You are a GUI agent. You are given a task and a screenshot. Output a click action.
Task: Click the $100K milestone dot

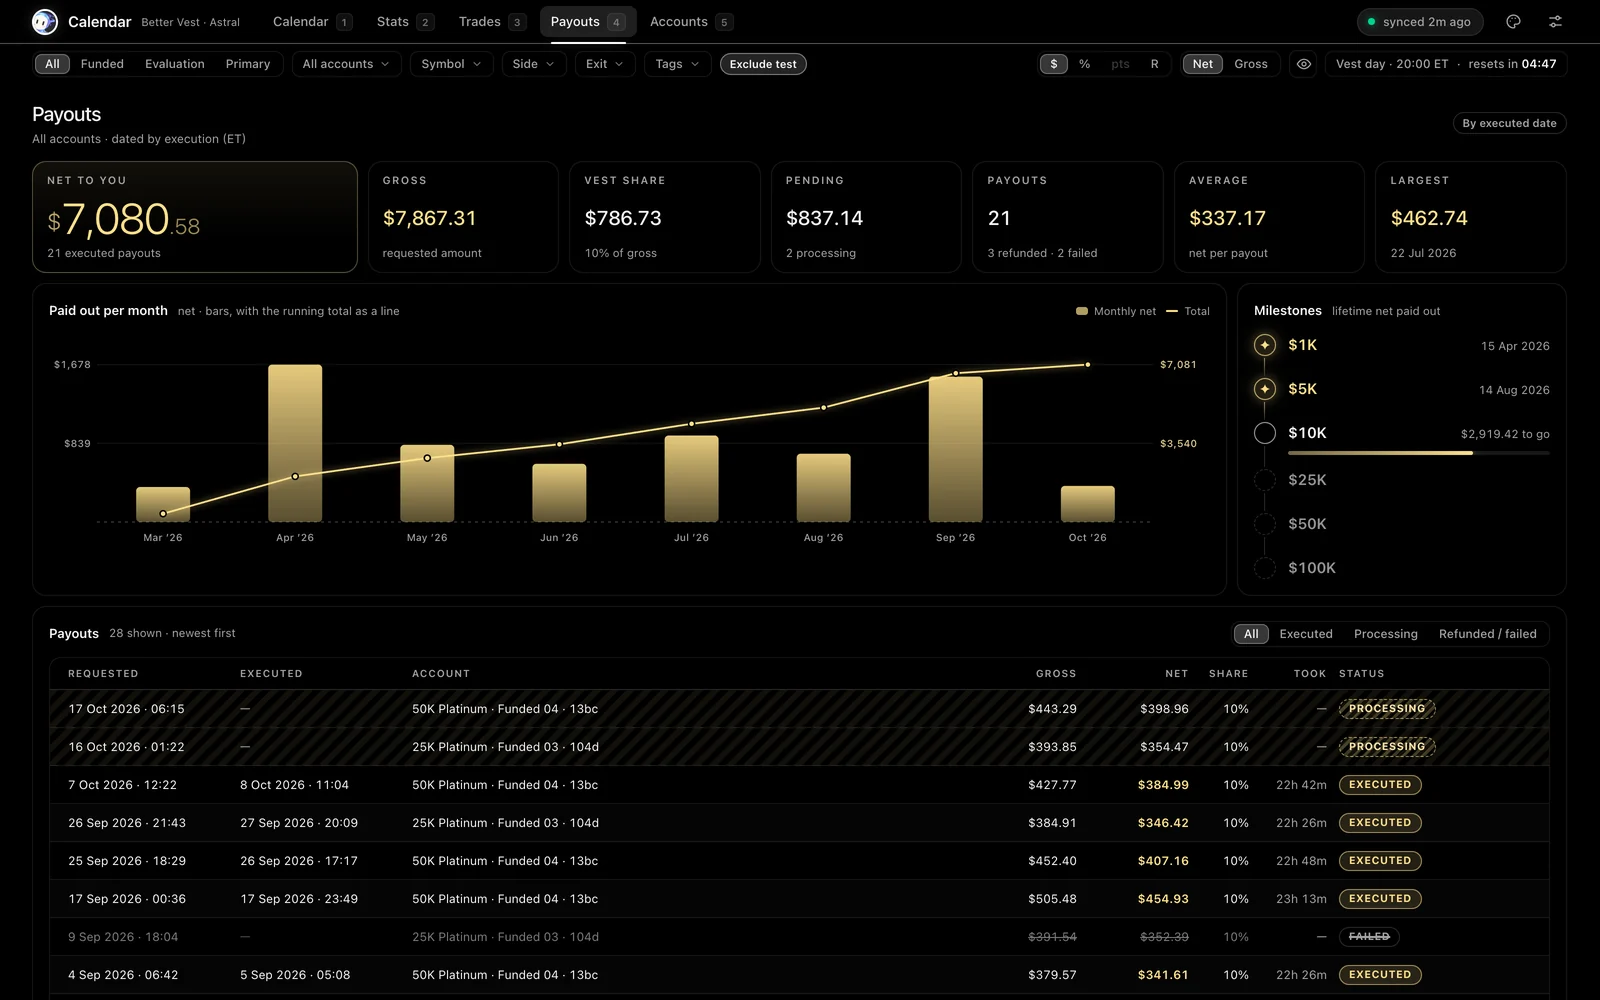coord(1265,568)
